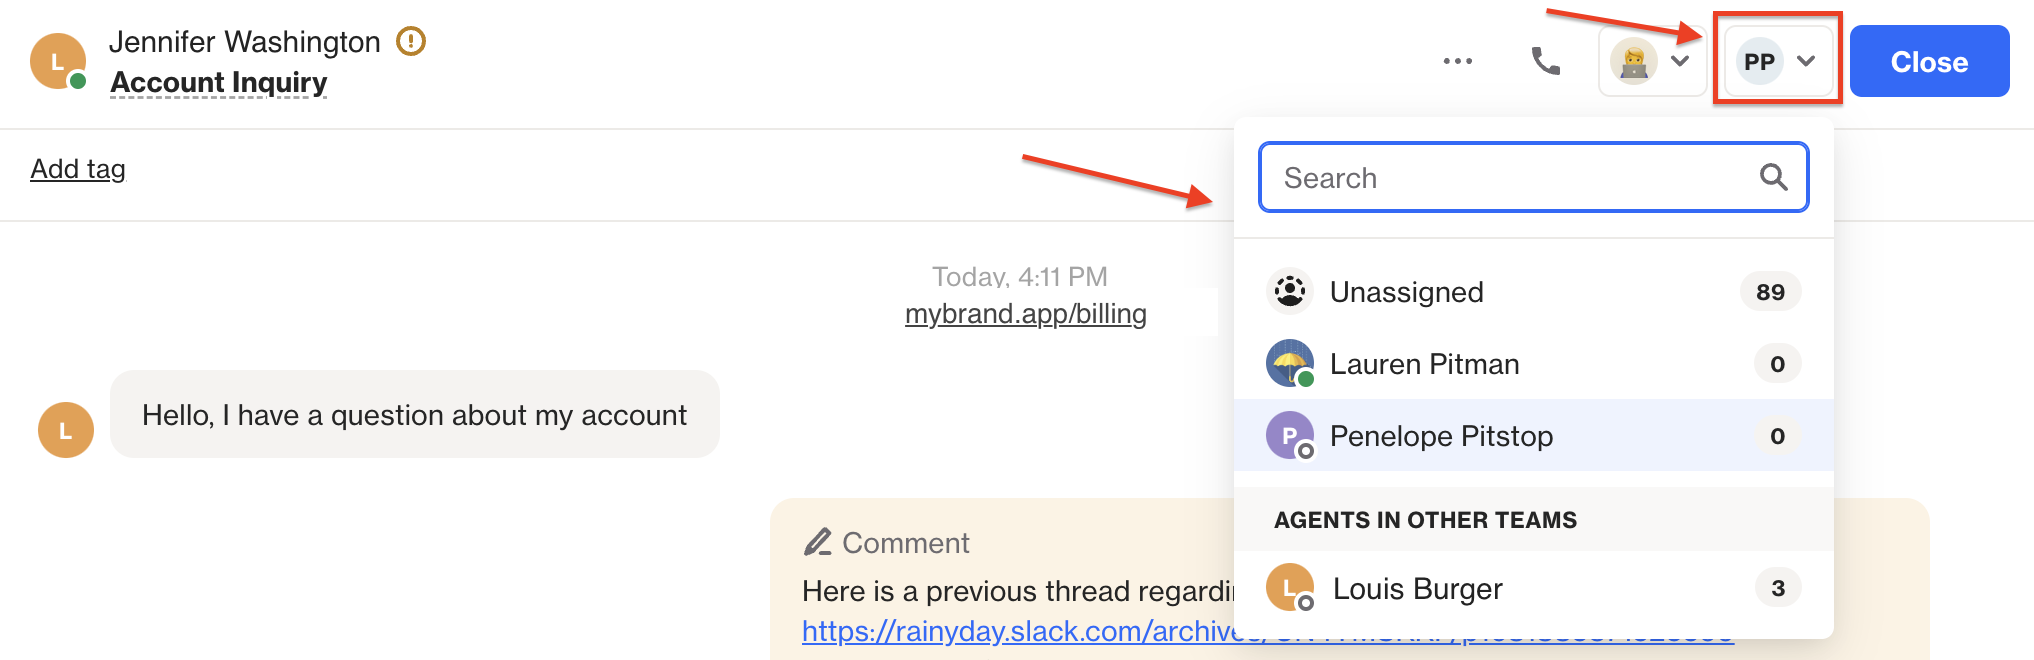
Task: Click Jennifer Washington's orange L avatar in header
Action: [x=57, y=61]
